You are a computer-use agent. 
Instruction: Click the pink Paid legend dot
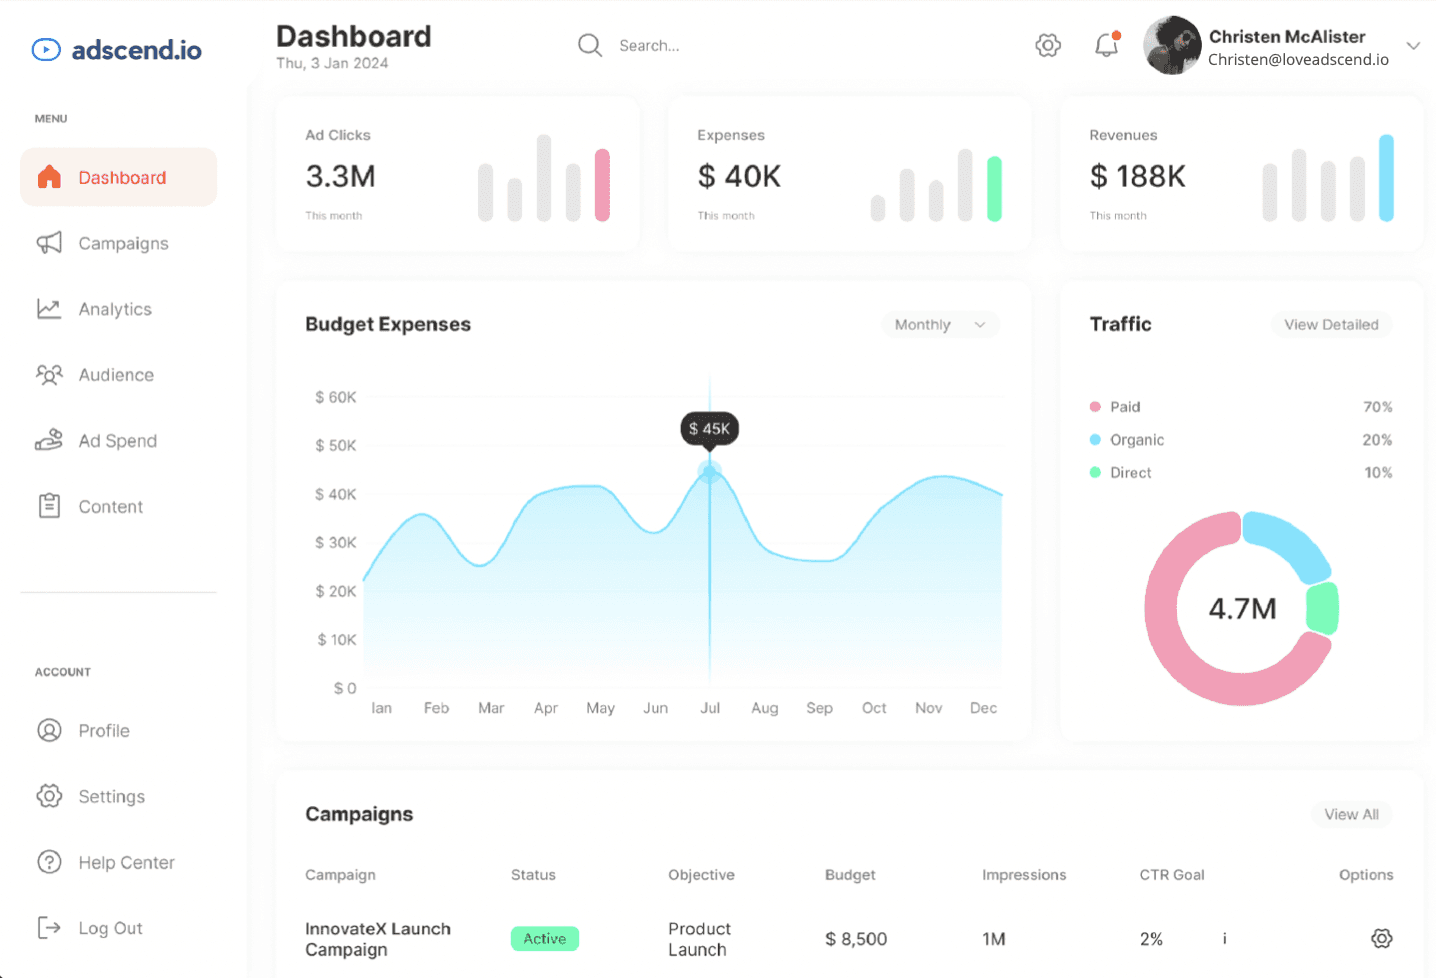click(1095, 406)
